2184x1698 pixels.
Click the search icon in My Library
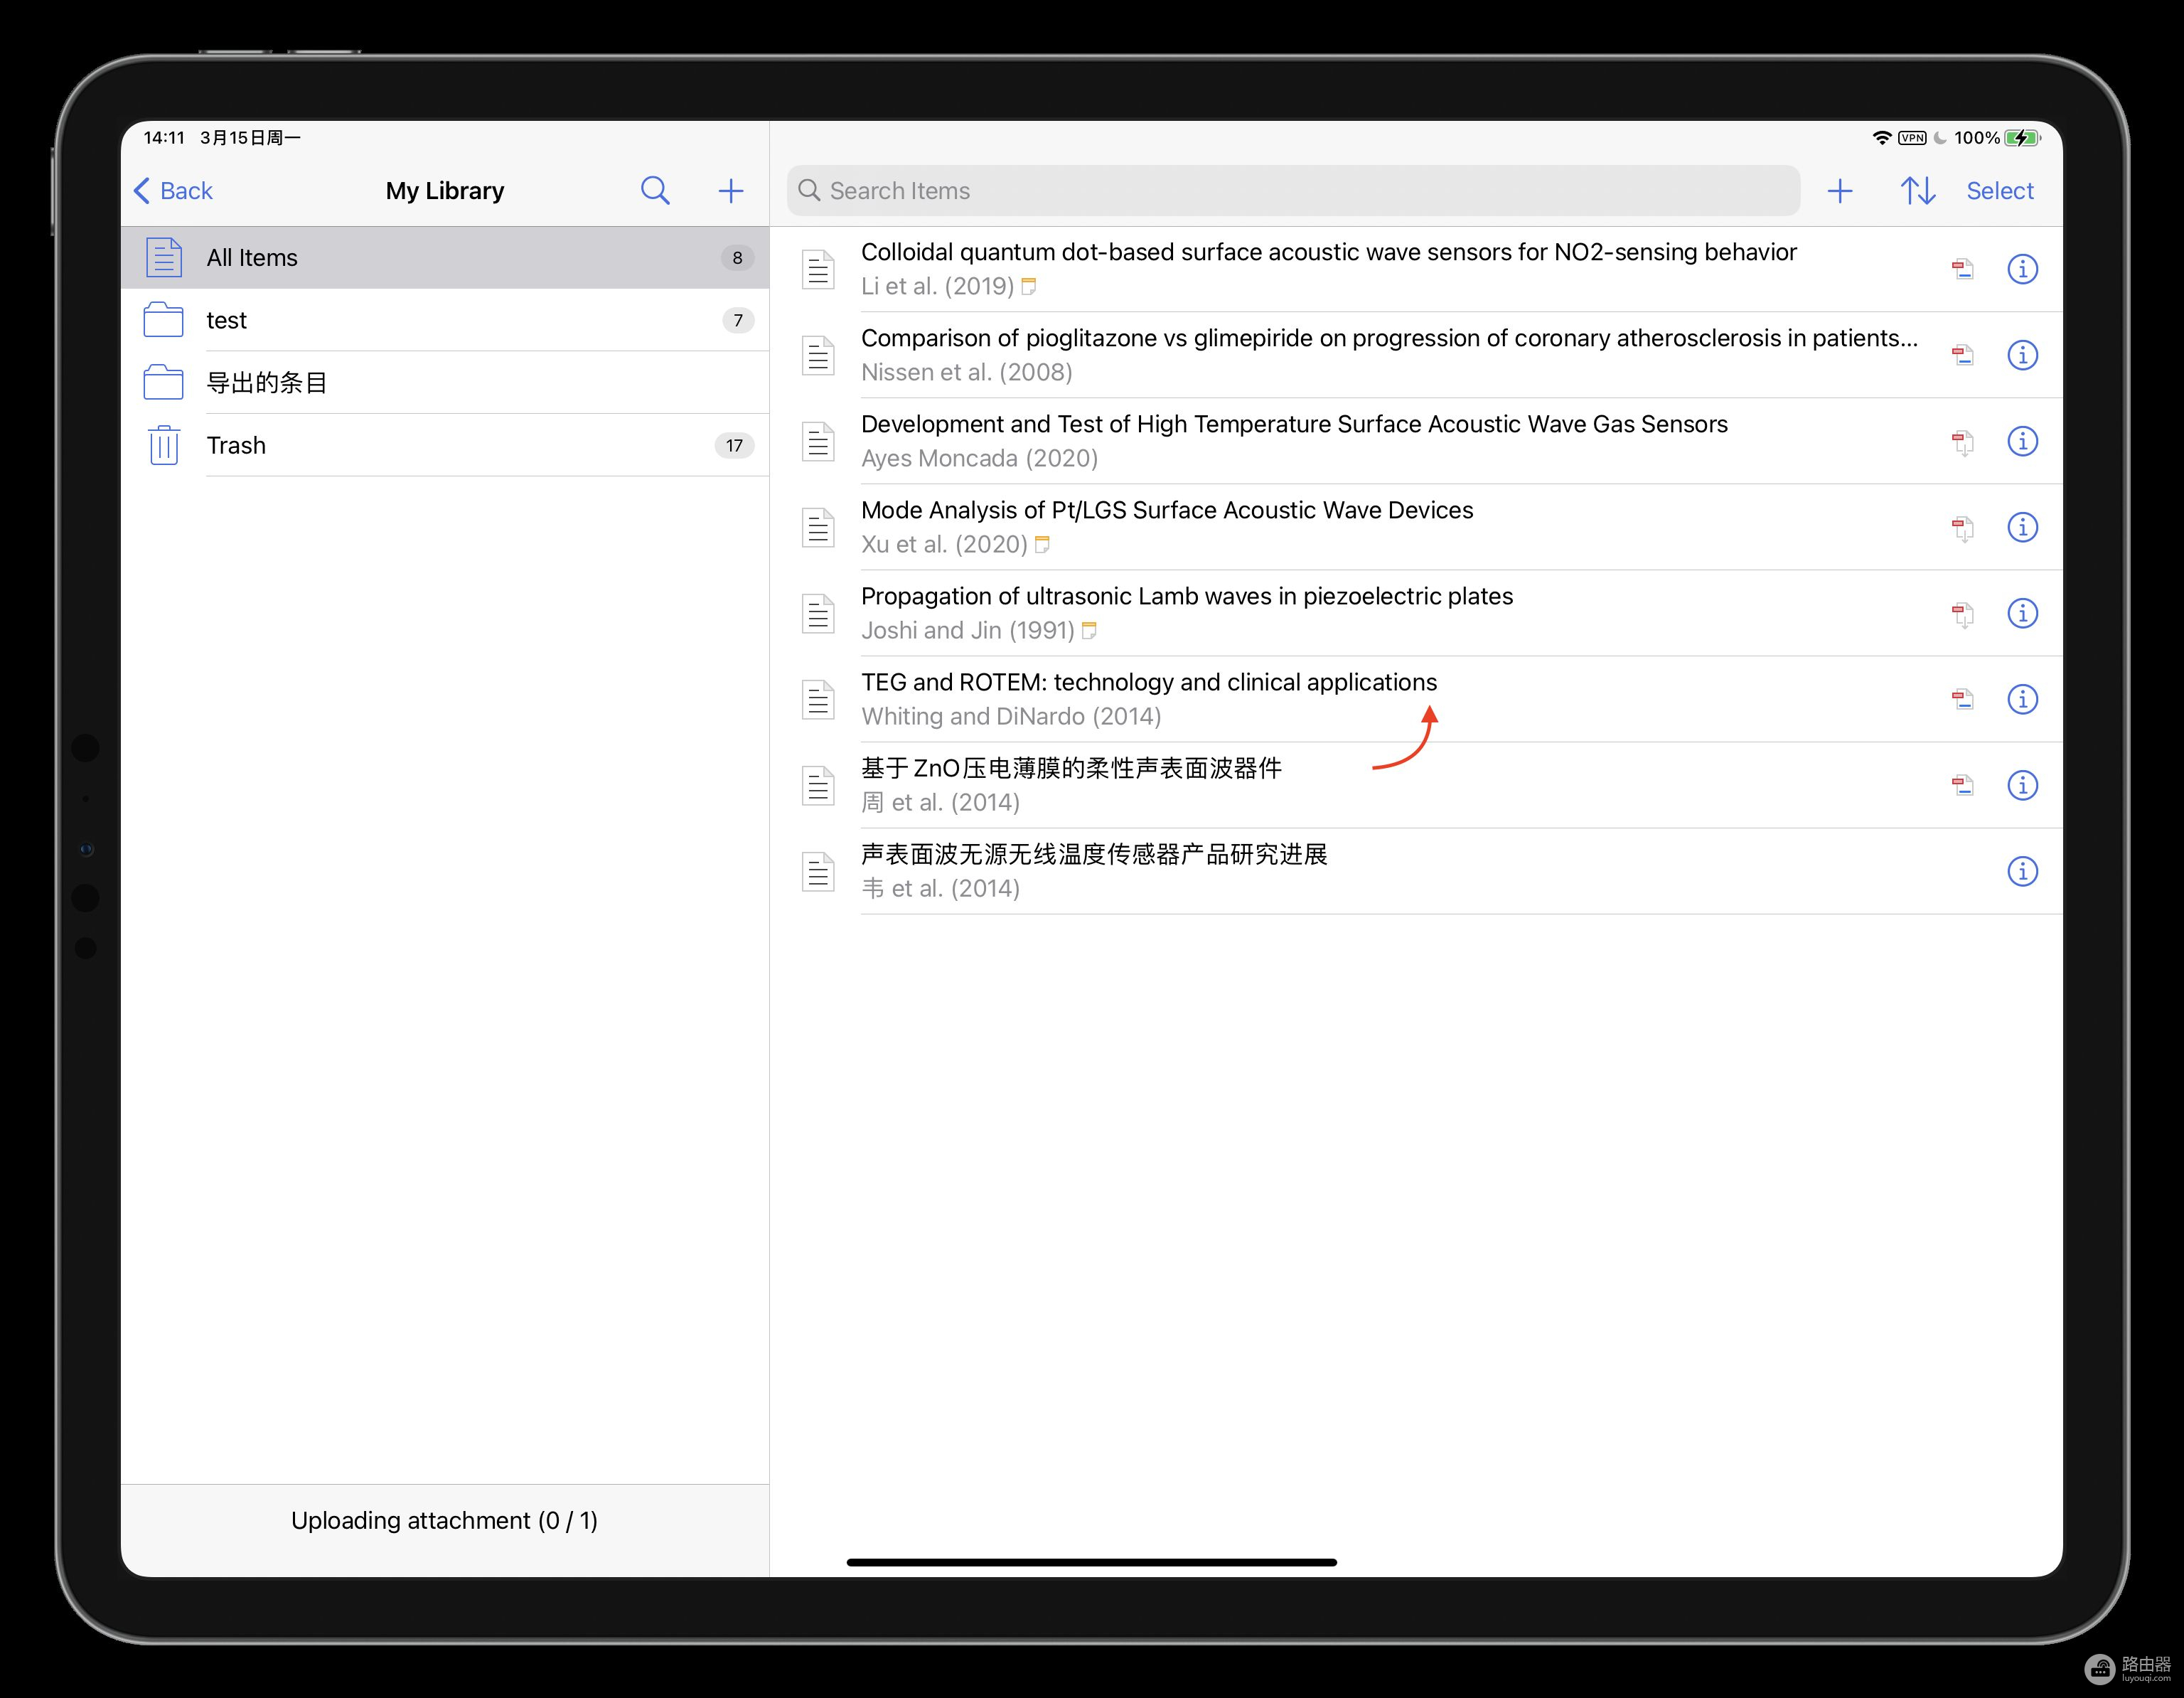pos(653,190)
